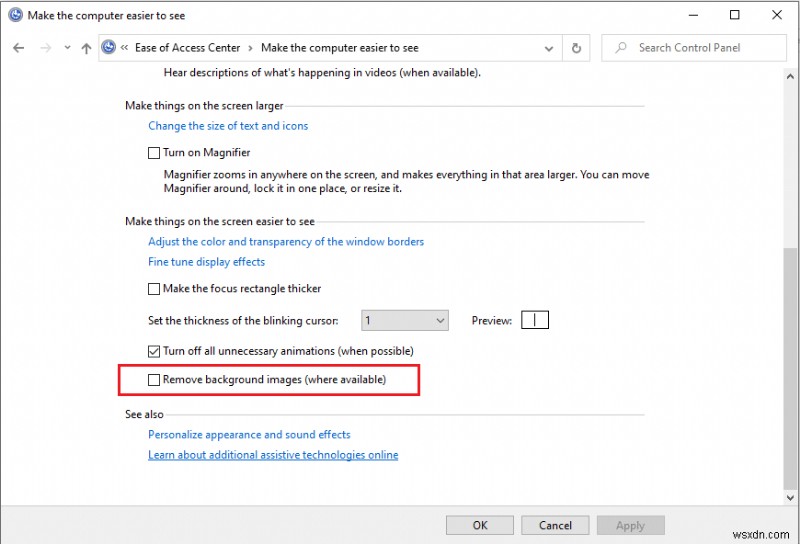Click the search magnifier icon
Viewport: 800px width, 544px height.
(x=621, y=48)
